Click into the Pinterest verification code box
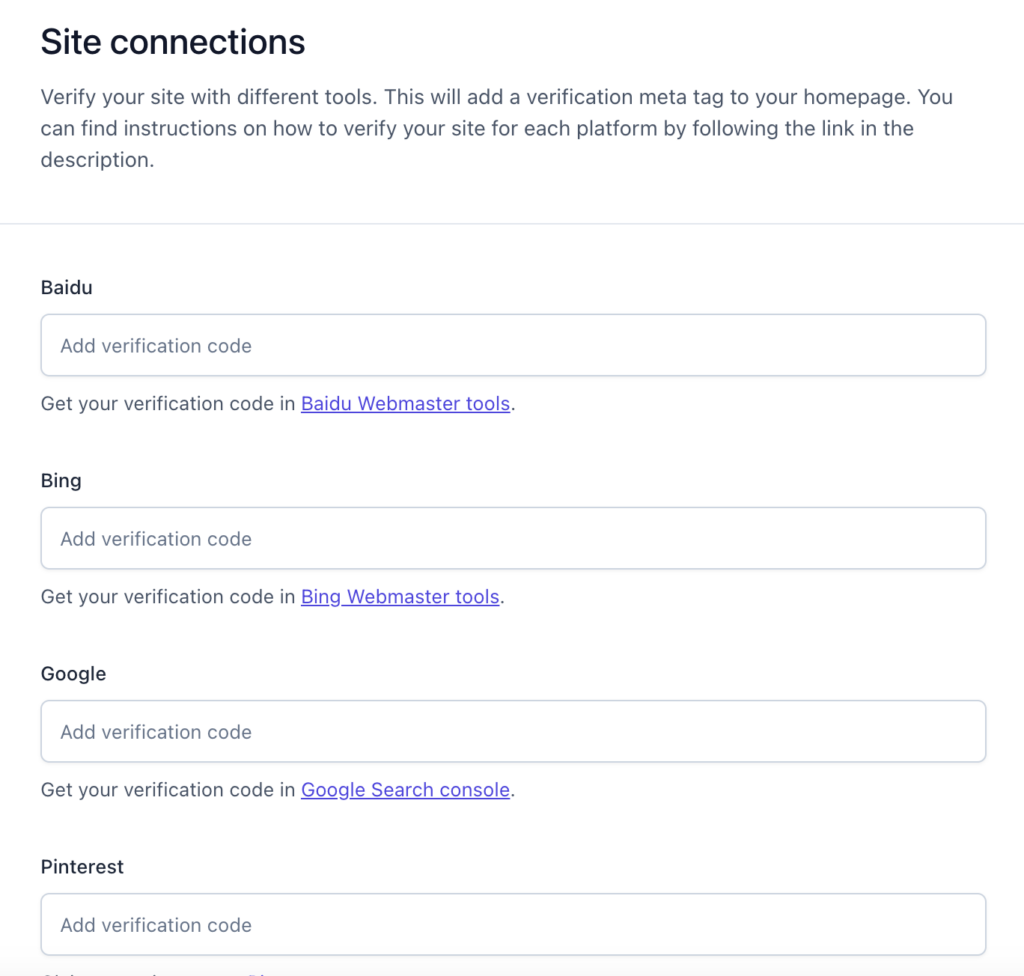1024x976 pixels. point(513,925)
